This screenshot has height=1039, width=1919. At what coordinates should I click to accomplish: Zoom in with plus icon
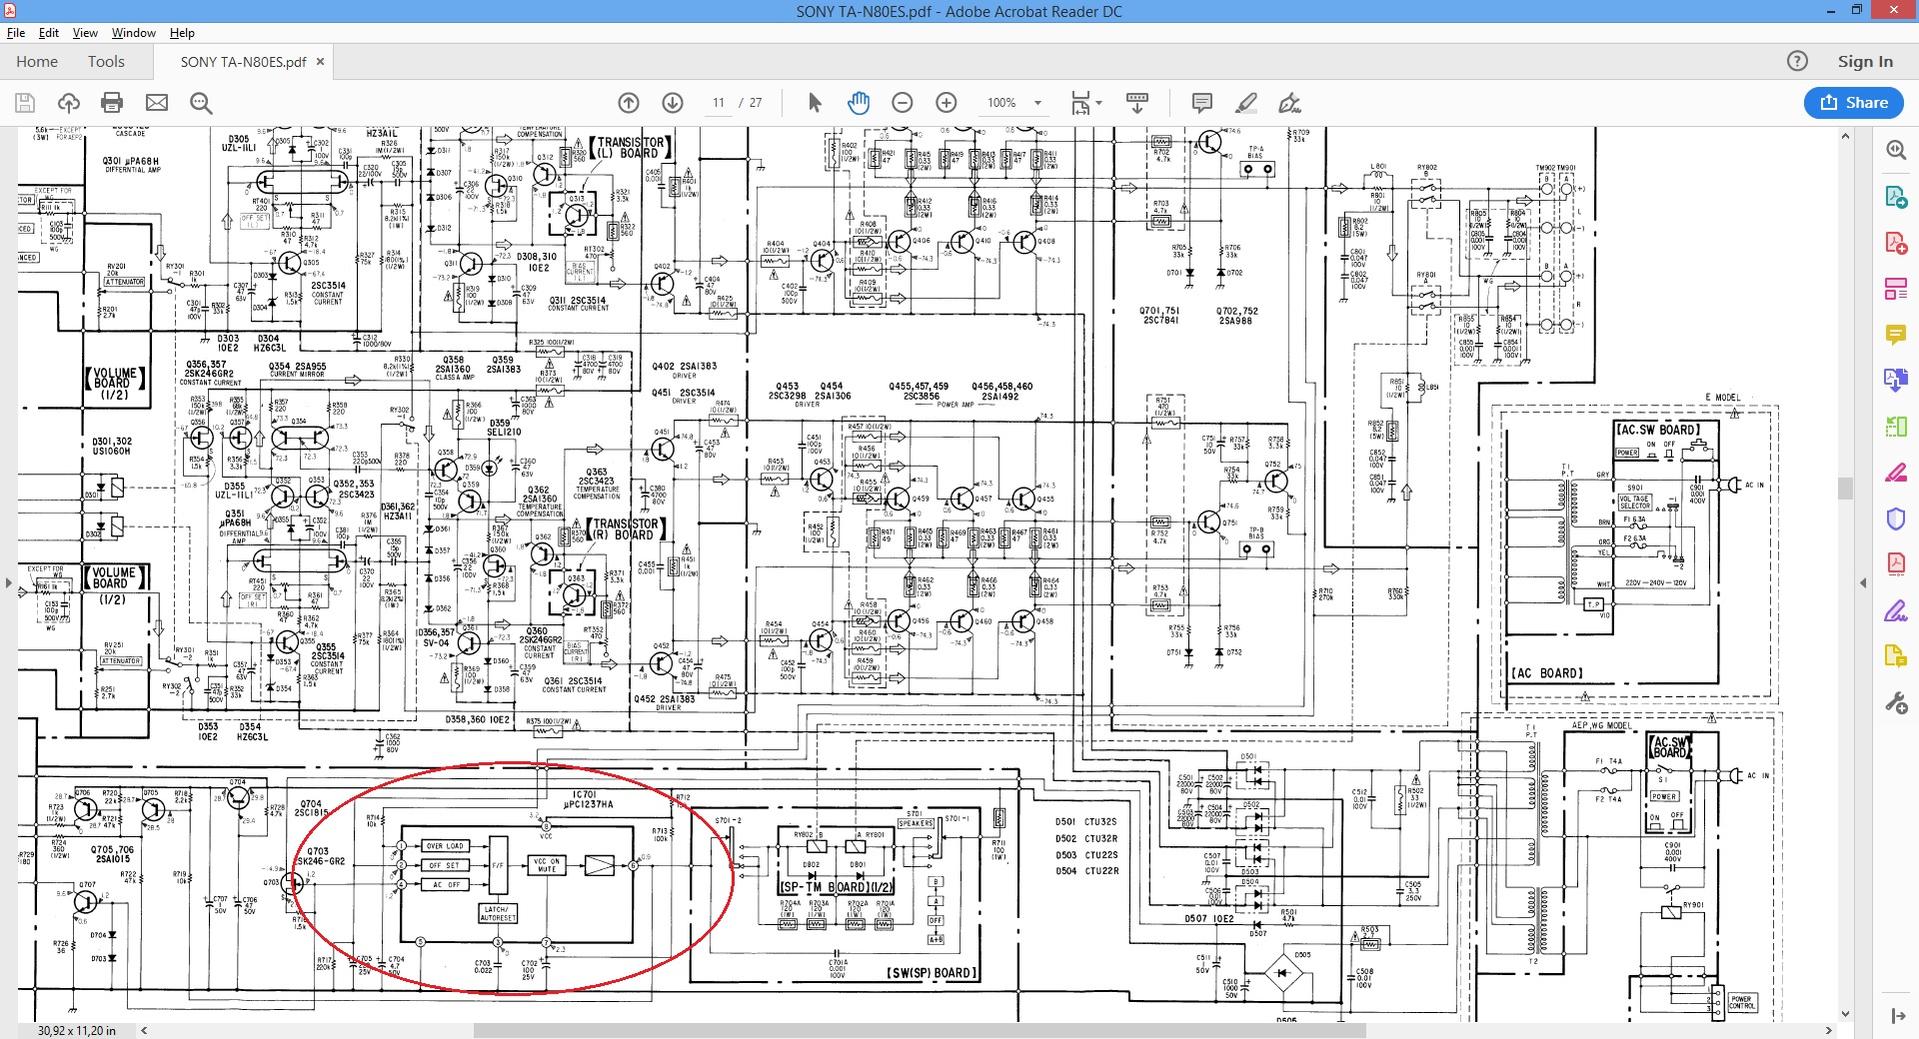click(946, 103)
